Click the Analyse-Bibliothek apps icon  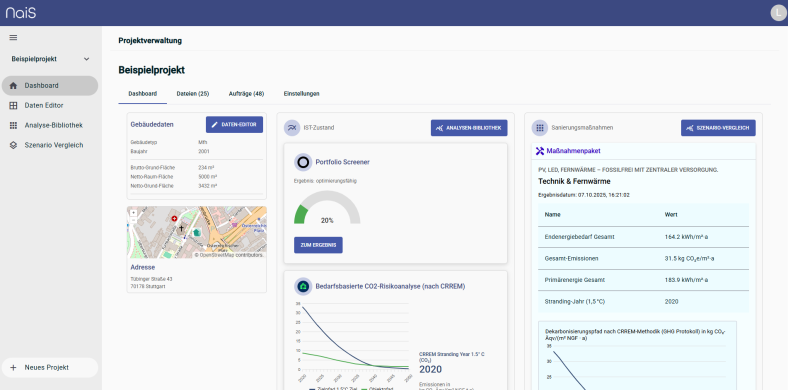pos(14,125)
